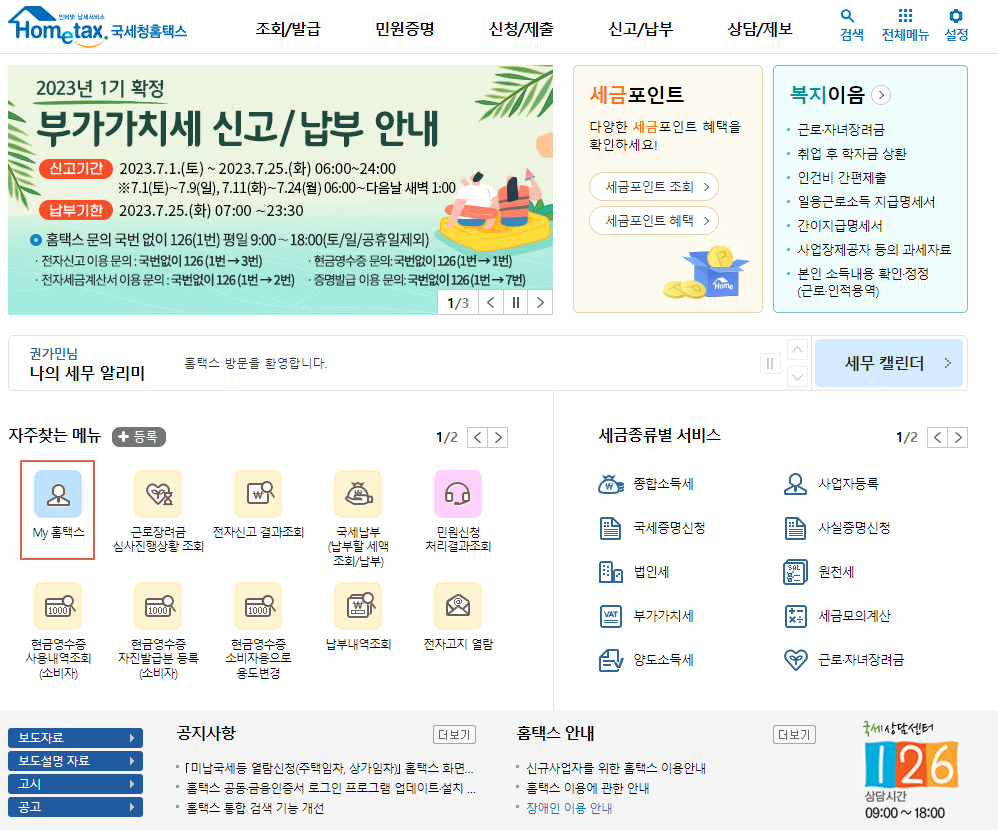Click the Hometax logo
The height and width of the screenshot is (830, 998).
click(x=97, y=27)
